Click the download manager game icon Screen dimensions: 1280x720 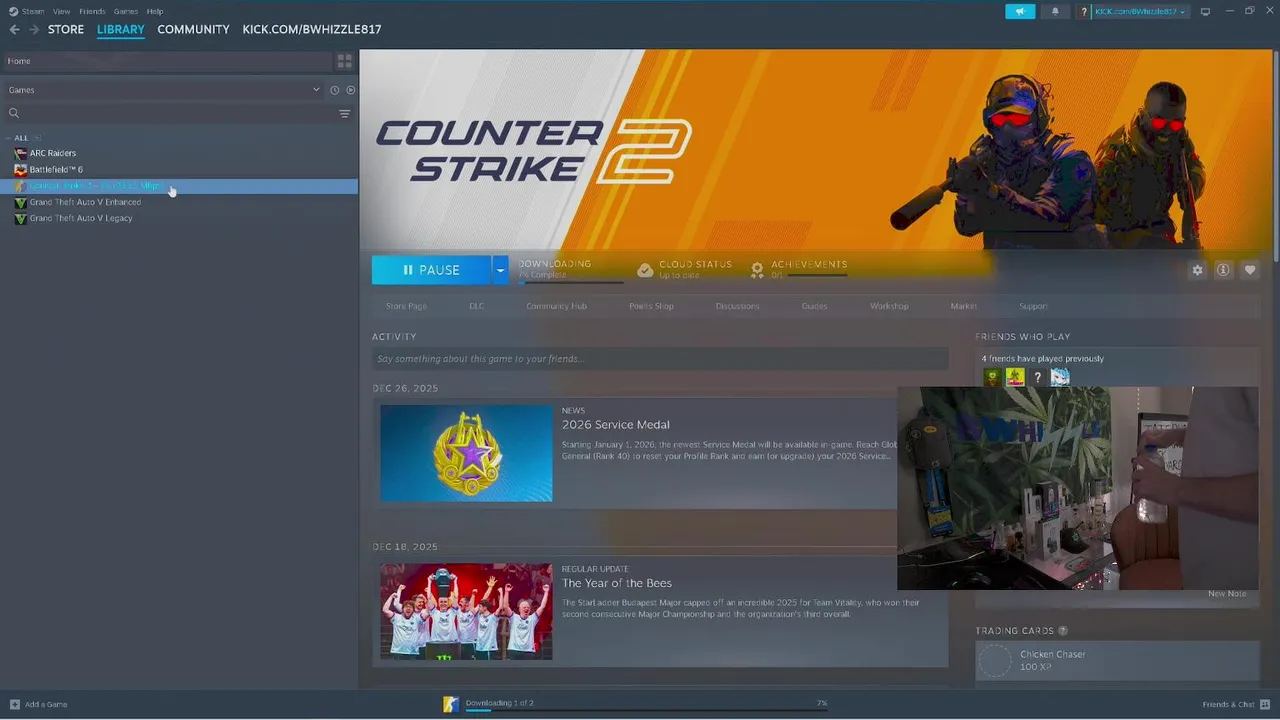(451, 704)
